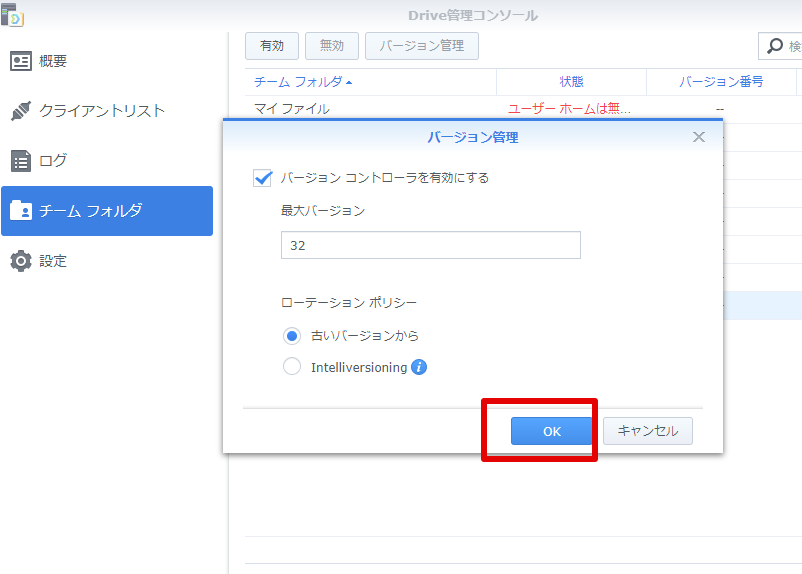The width and height of the screenshot is (802, 574).
Task: Click バージョン管理 toolbar button
Action: tap(422, 46)
